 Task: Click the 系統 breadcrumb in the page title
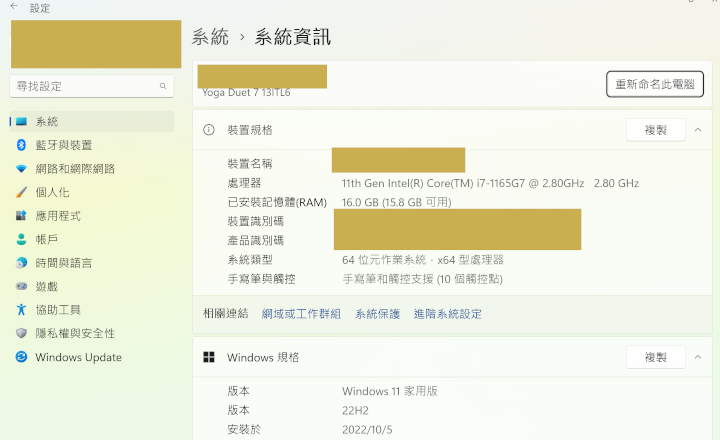coord(210,37)
